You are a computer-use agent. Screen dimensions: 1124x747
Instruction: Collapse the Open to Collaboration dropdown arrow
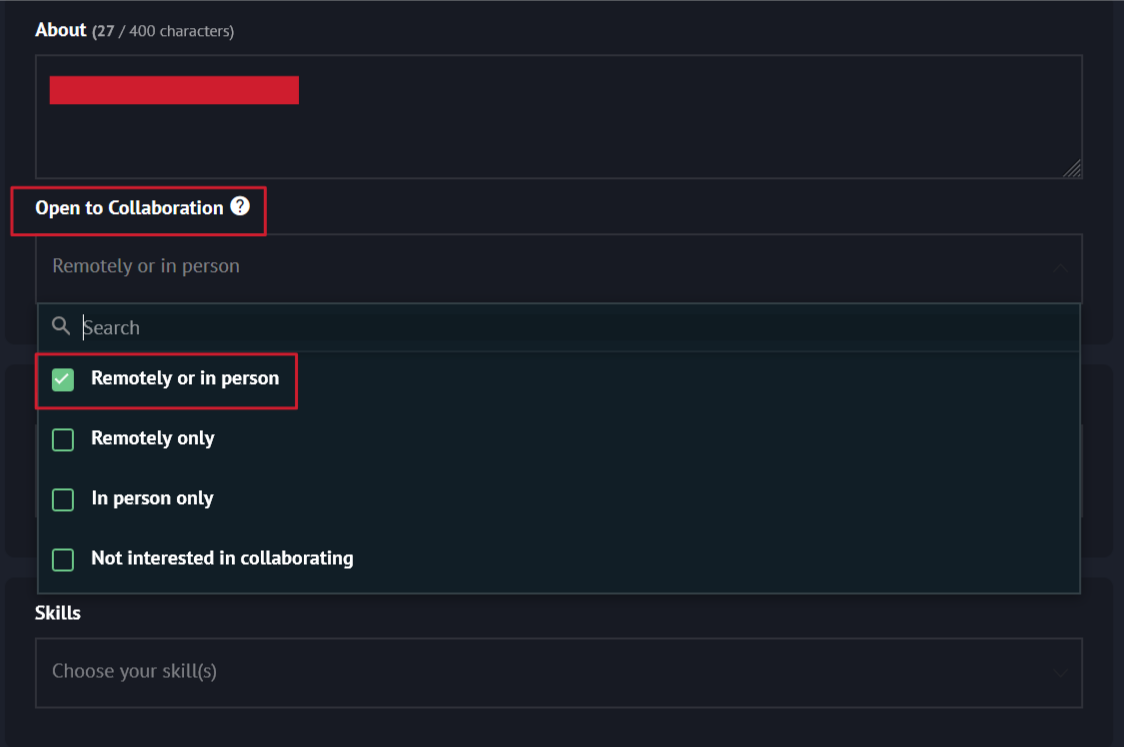(x=1060, y=268)
